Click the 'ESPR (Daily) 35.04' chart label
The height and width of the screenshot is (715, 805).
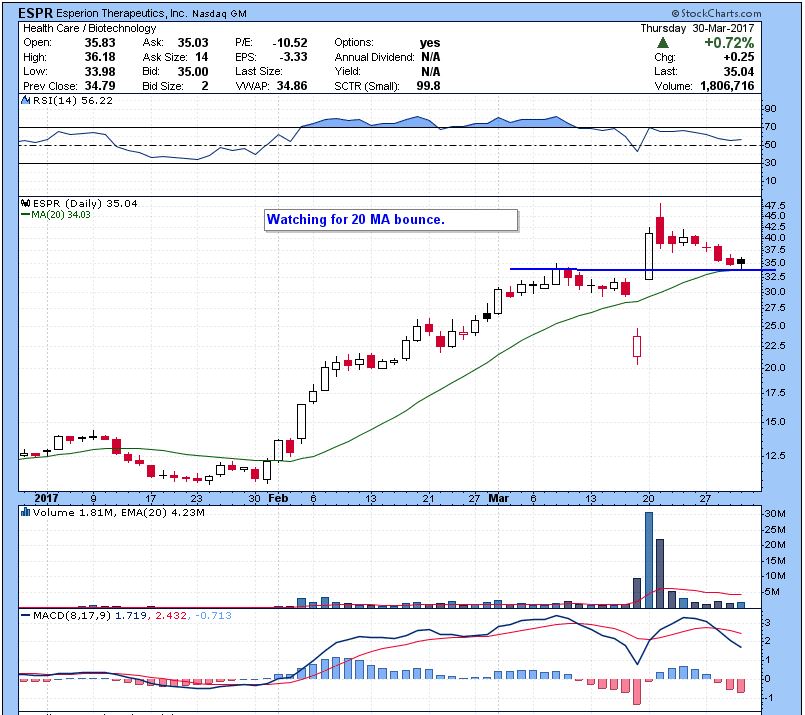[x=85, y=203]
